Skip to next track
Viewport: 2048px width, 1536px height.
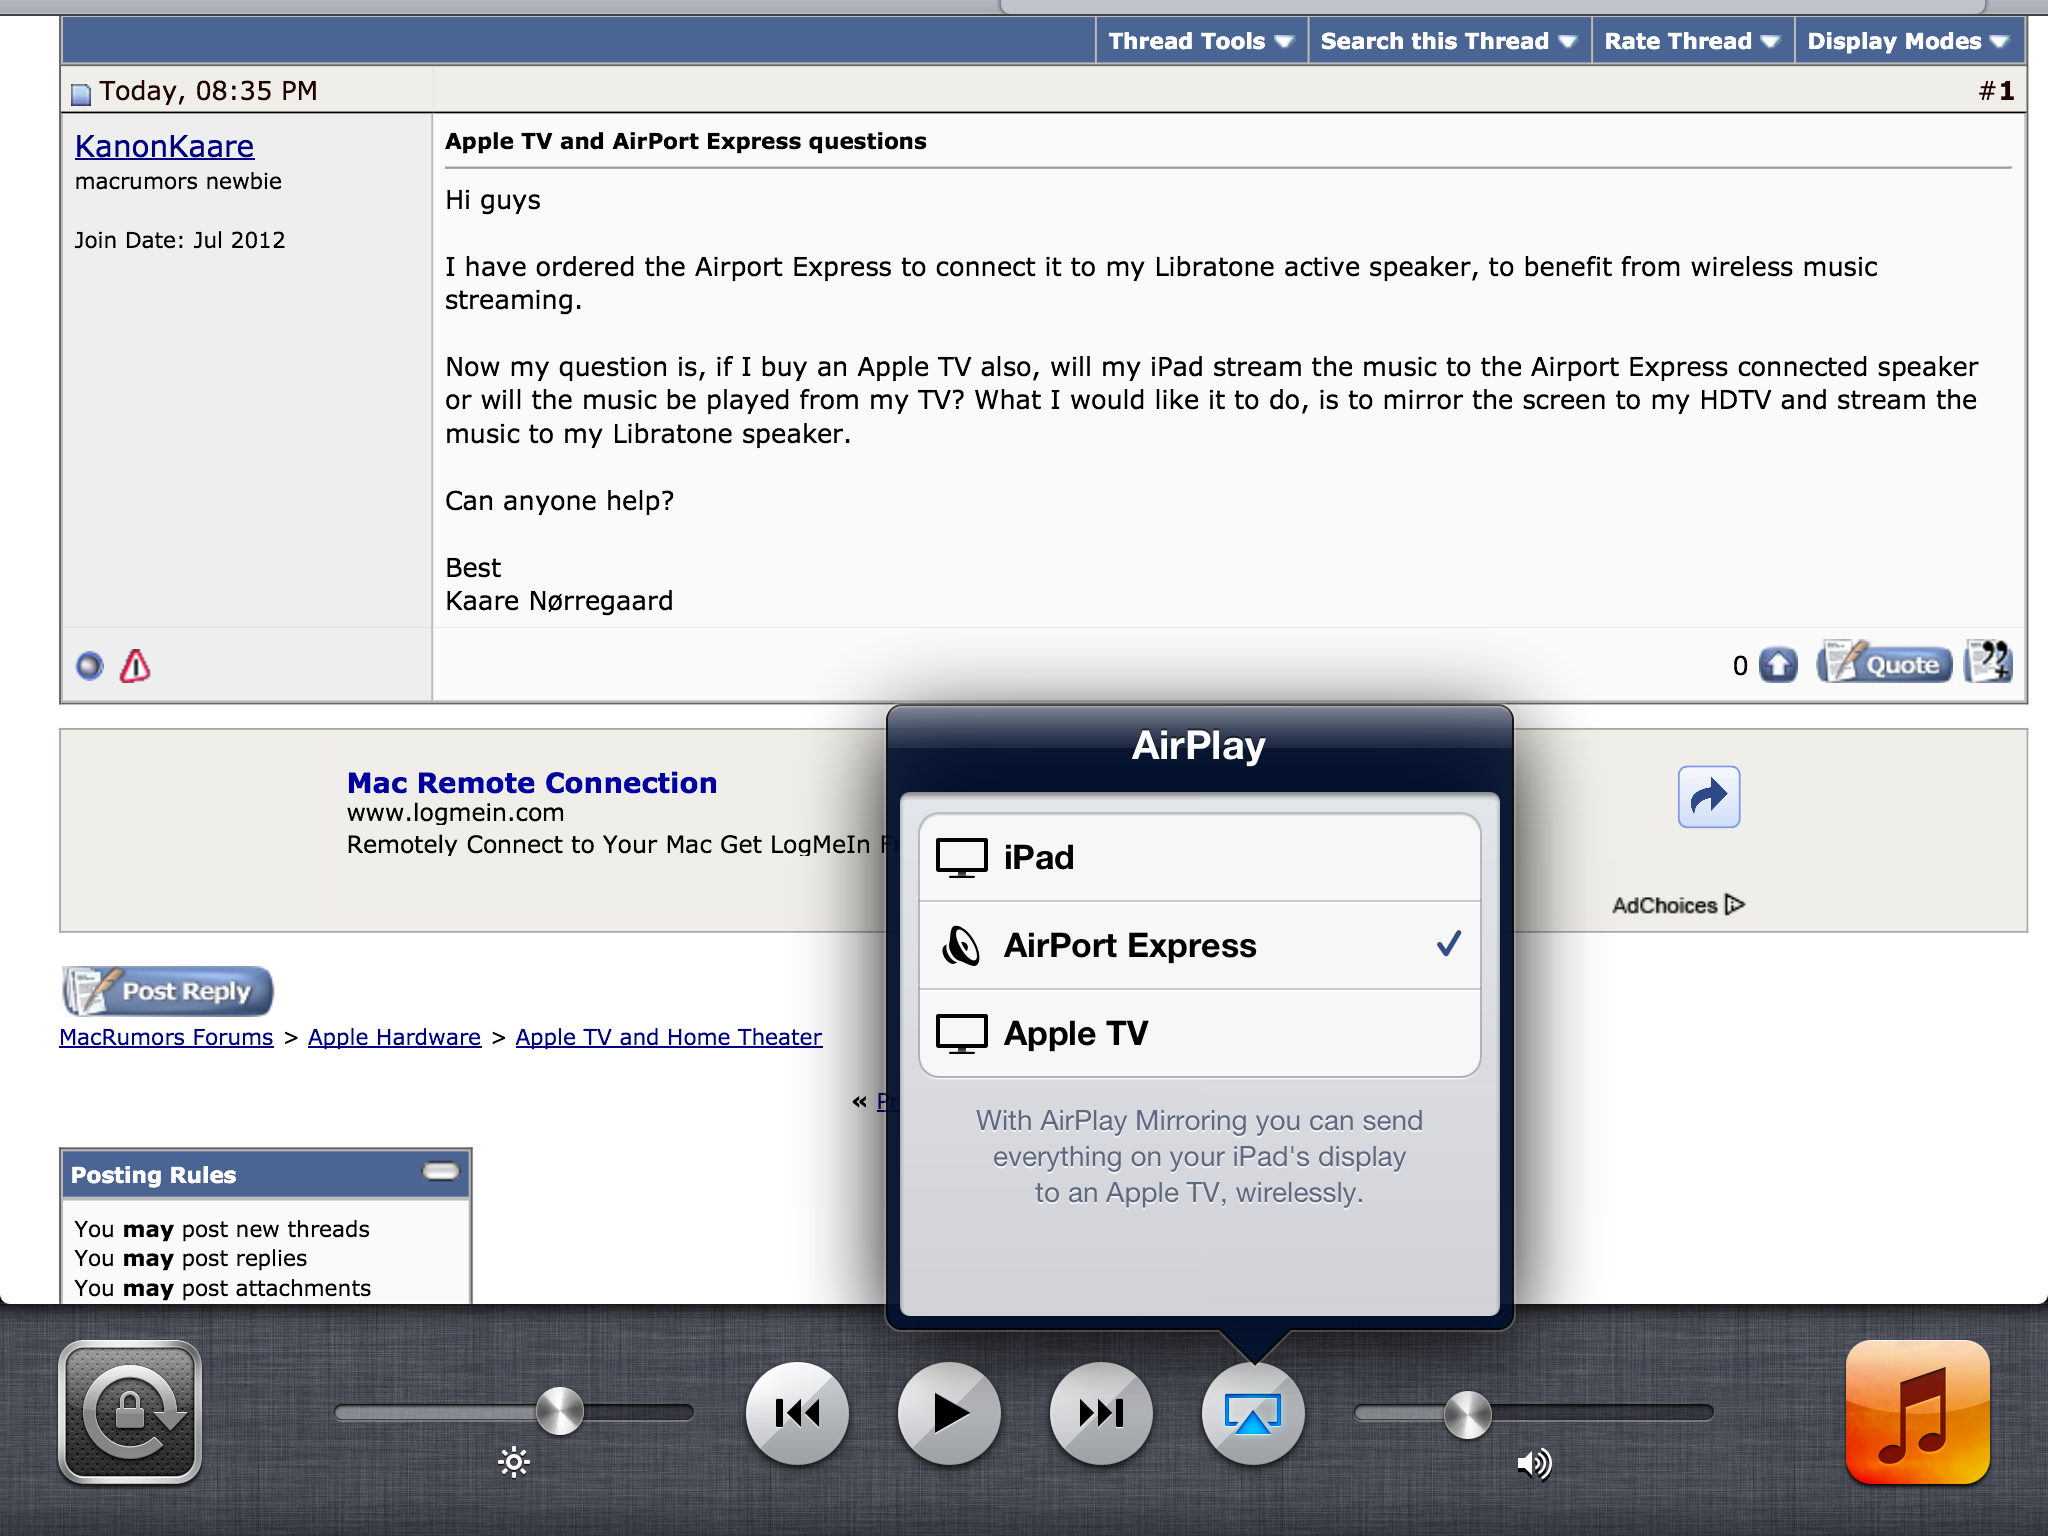(x=1101, y=1413)
